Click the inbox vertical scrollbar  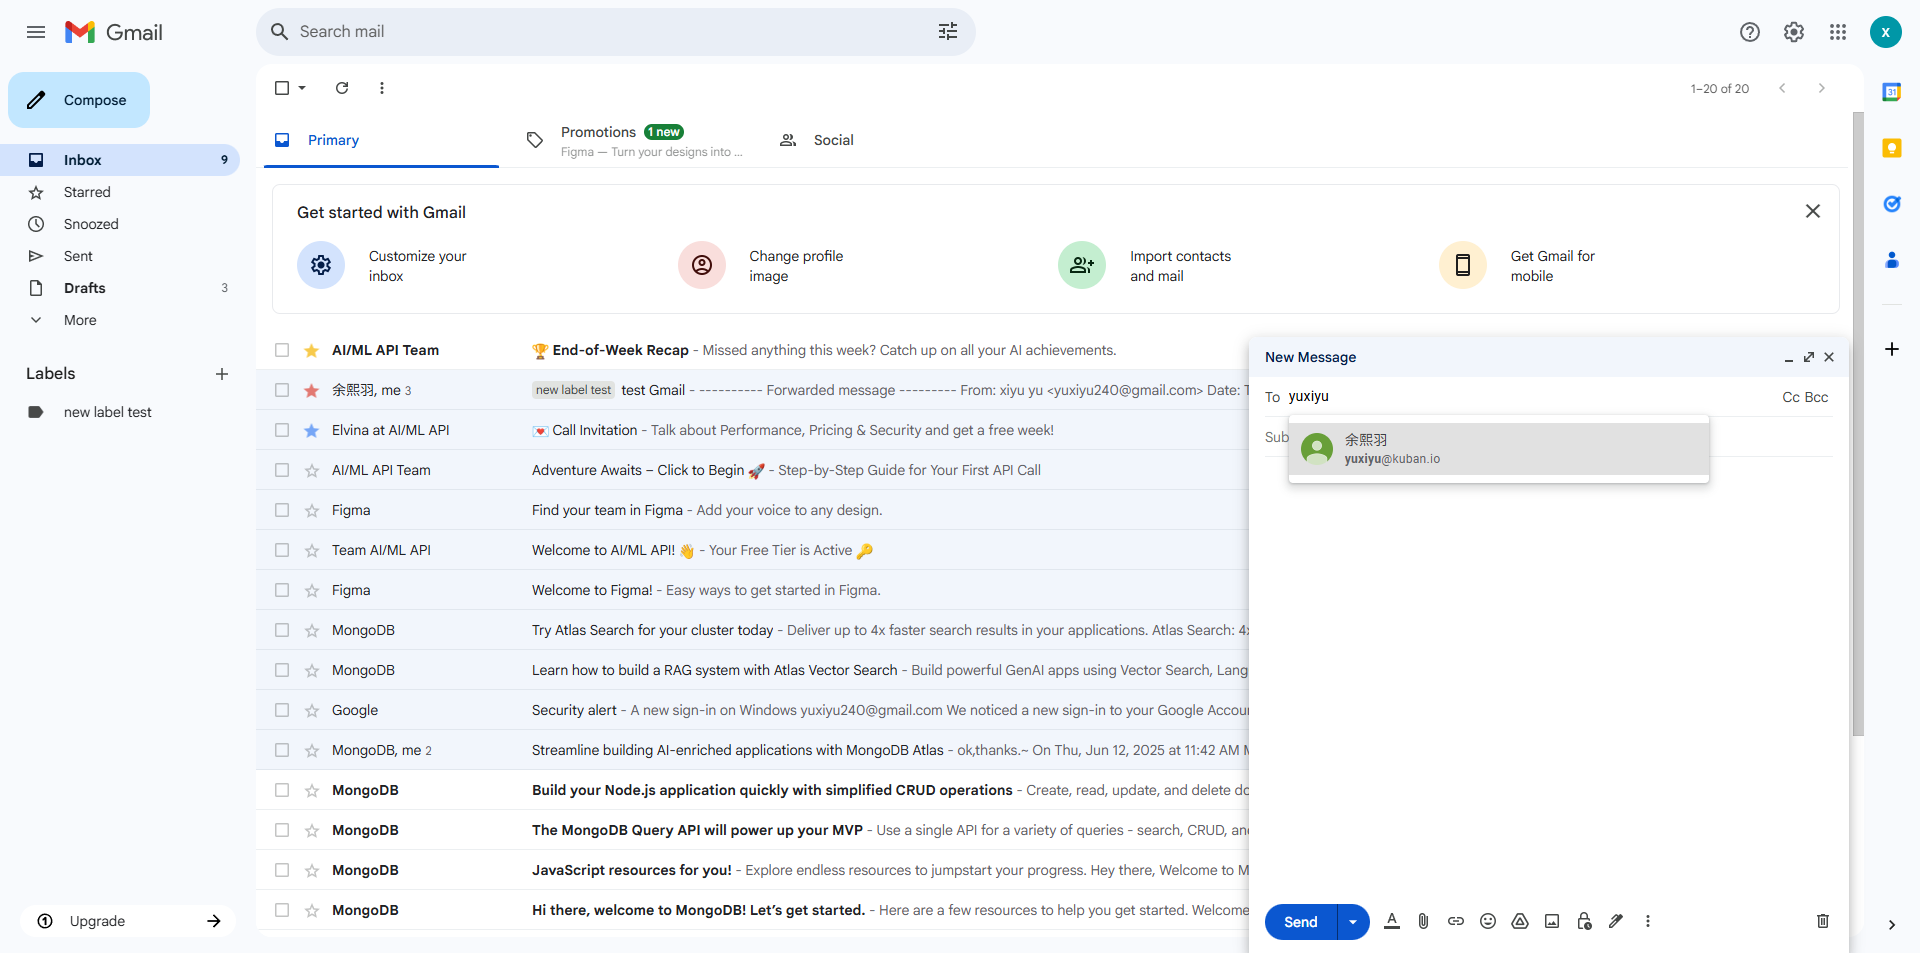tap(1858, 425)
